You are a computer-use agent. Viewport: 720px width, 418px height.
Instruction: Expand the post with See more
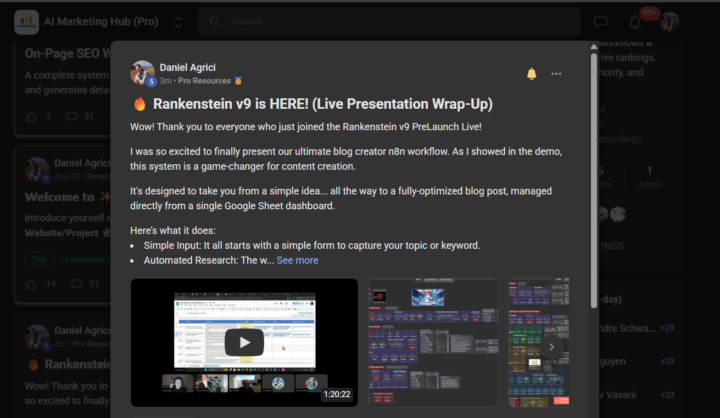297,260
